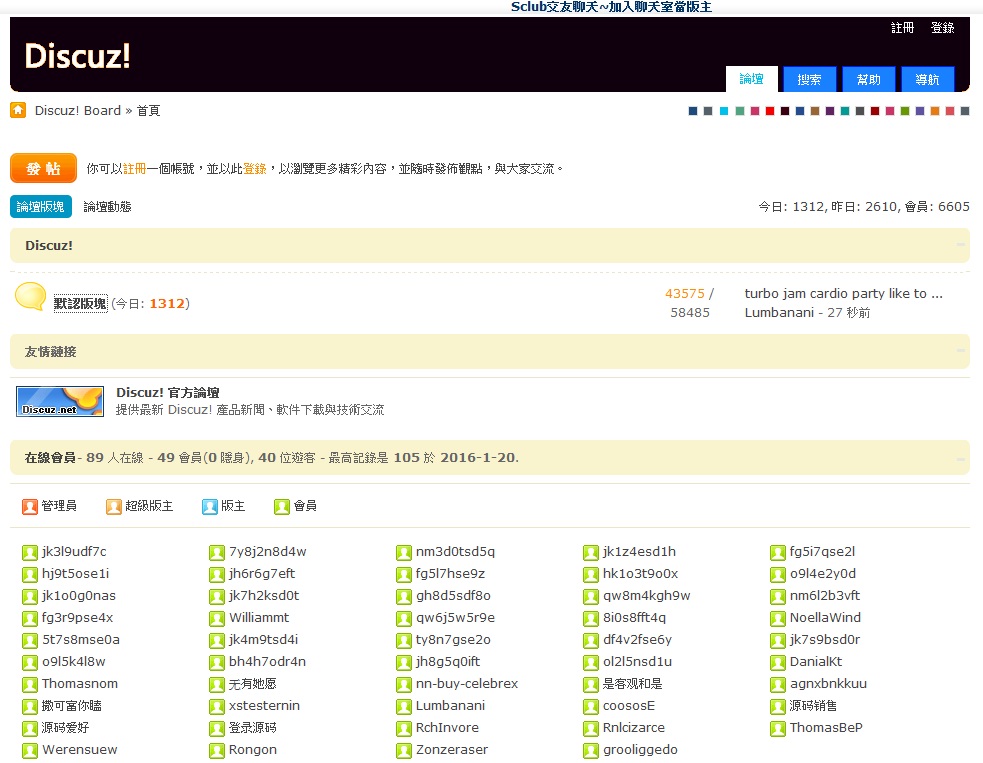Screen dimensions: 983x763
Task: Choose the bright red style color swatch
Action: click(770, 111)
